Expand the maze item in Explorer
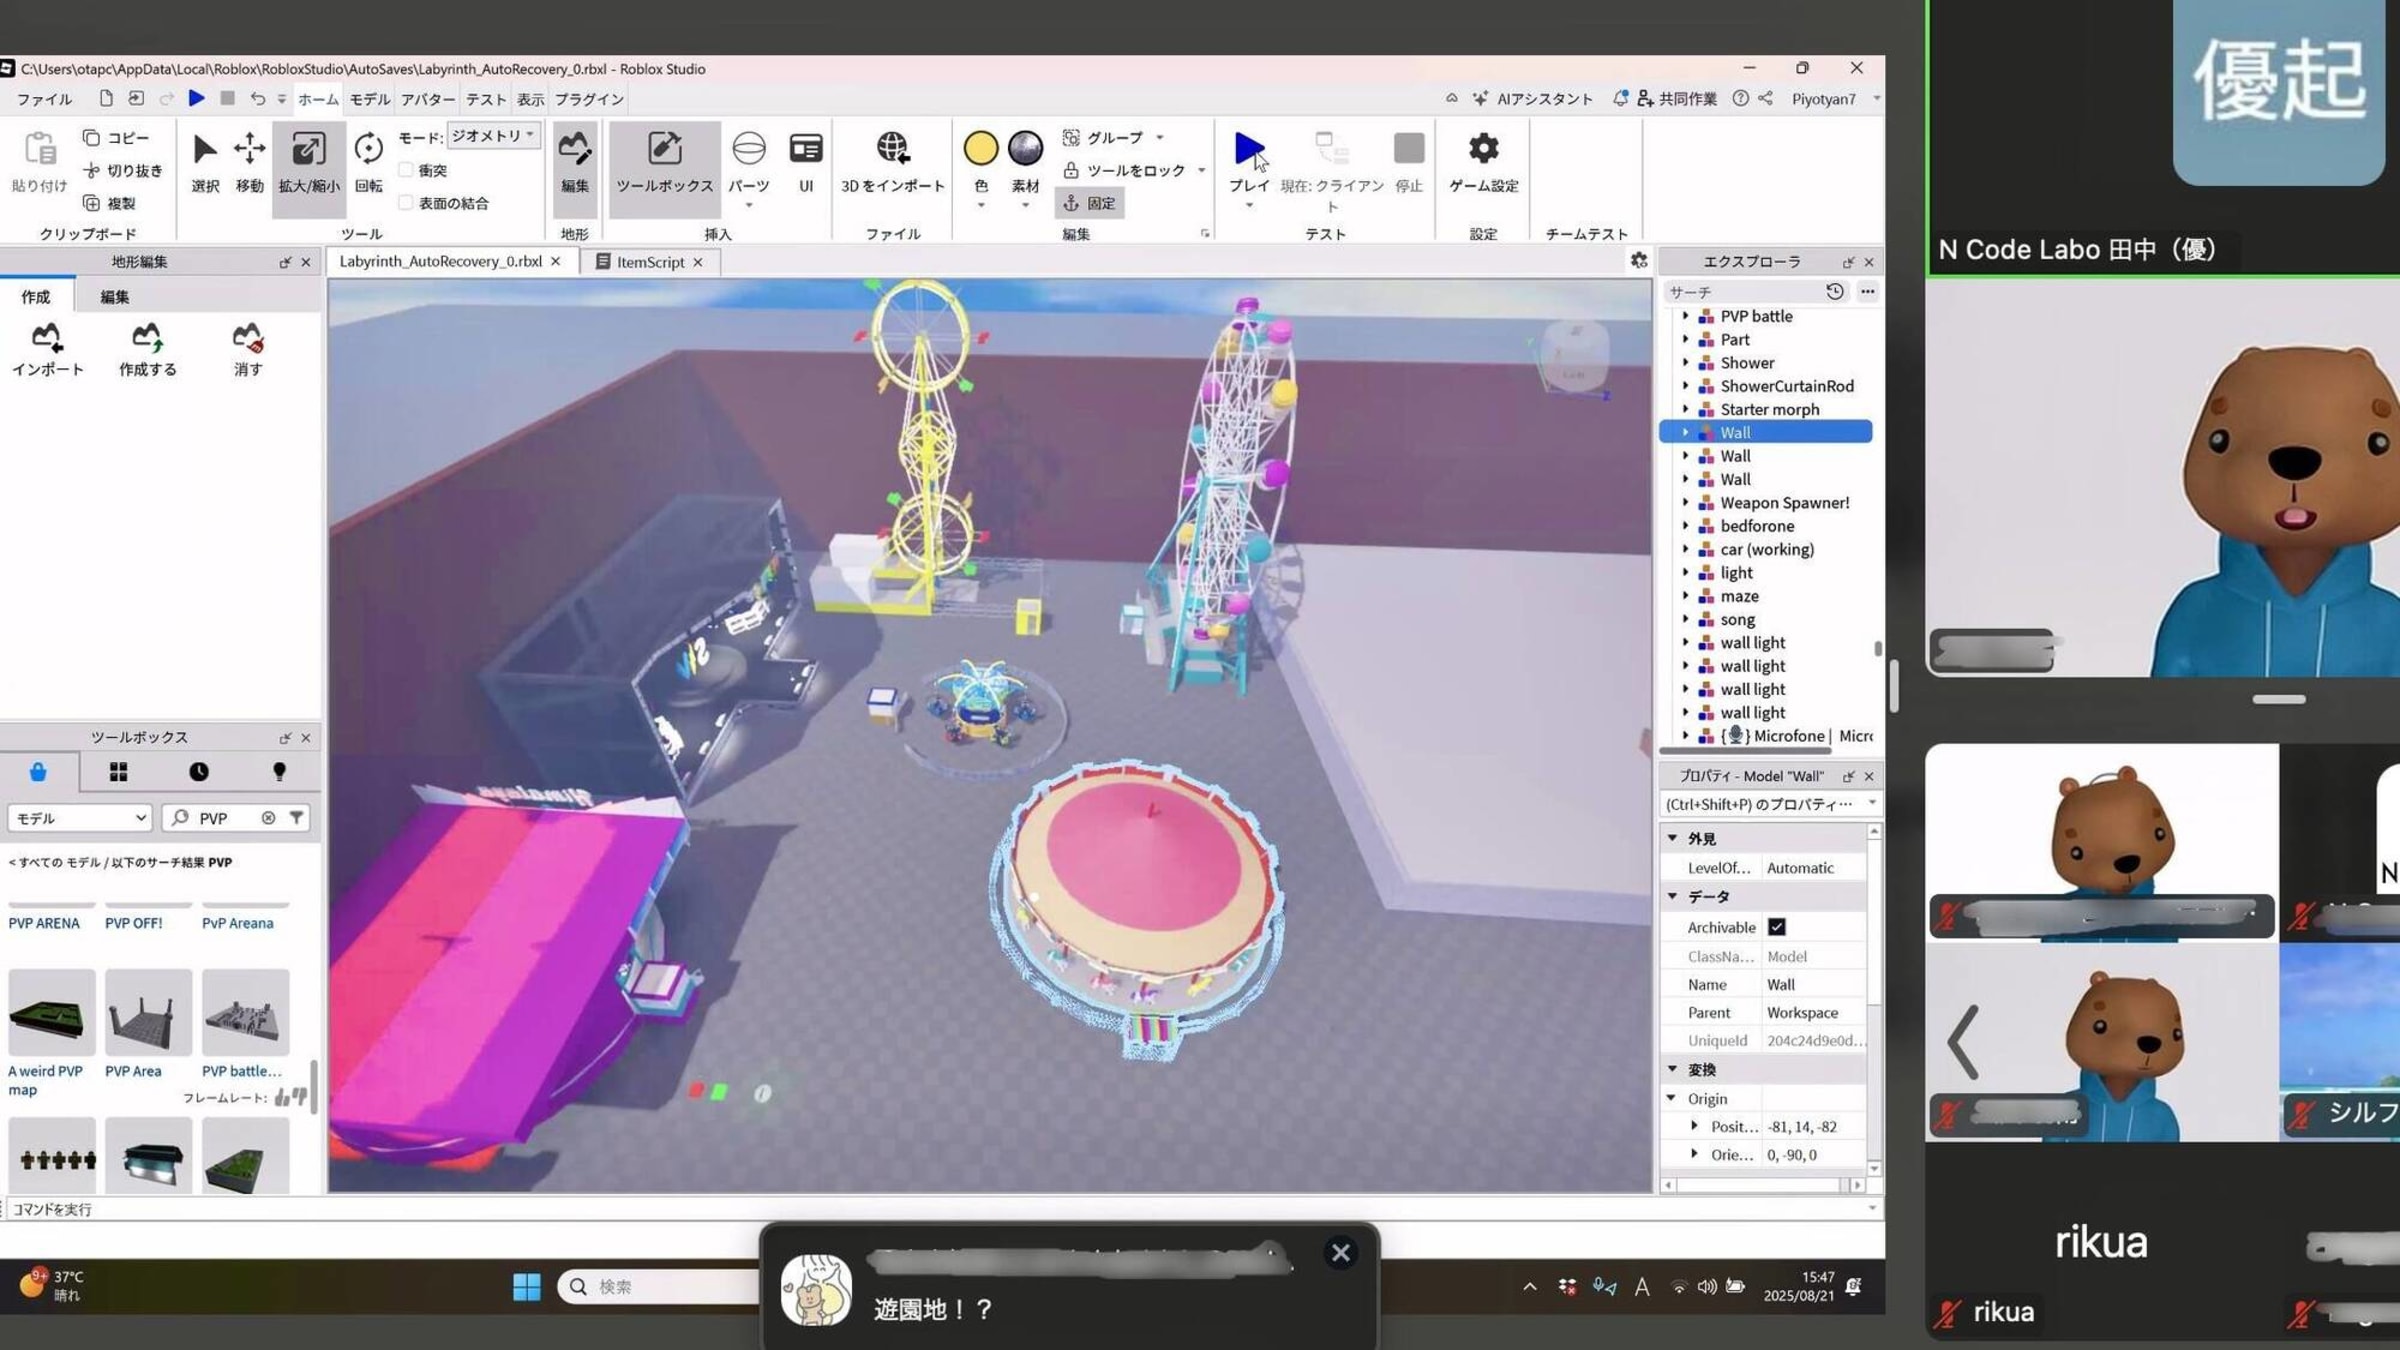Image resolution: width=2400 pixels, height=1350 pixels. tap(1685, 596)
